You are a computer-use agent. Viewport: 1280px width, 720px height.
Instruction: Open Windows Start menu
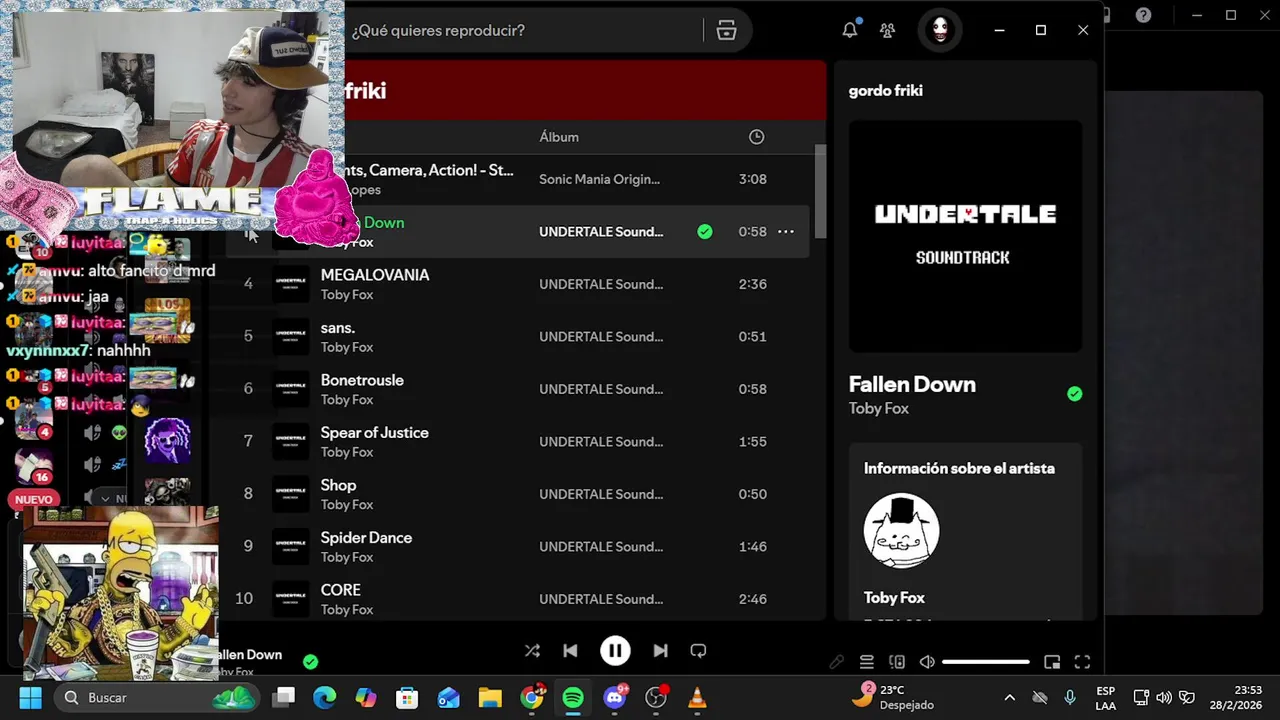(x=30, y=698)
